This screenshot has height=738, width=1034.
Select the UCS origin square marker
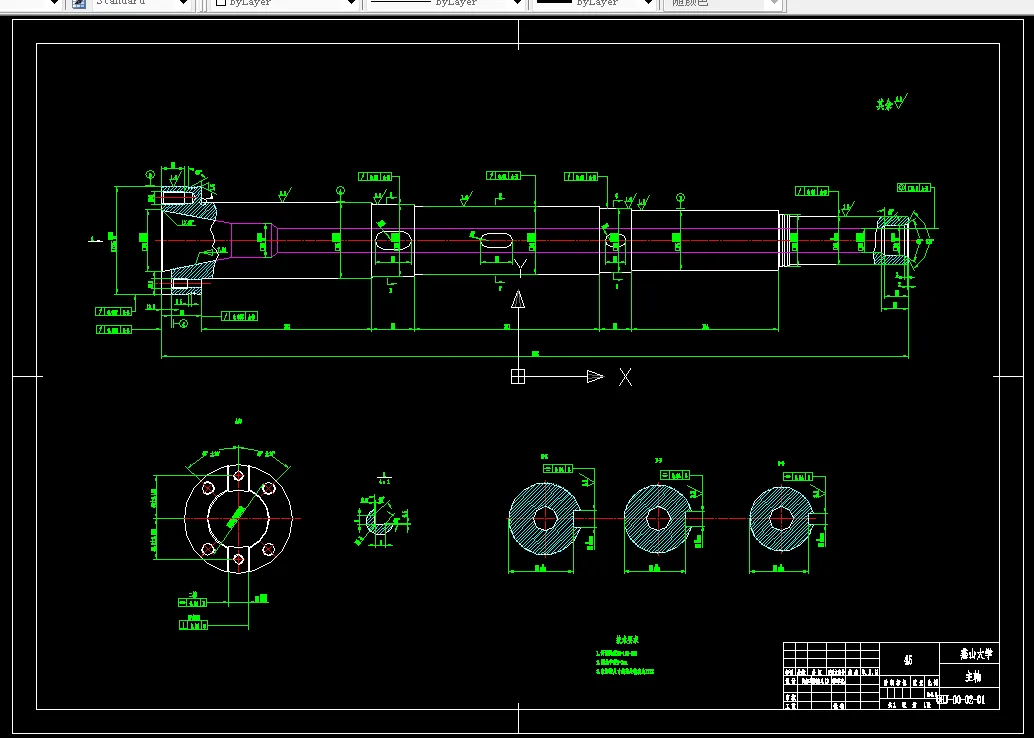pyautogui.click(x=518, y=377)
